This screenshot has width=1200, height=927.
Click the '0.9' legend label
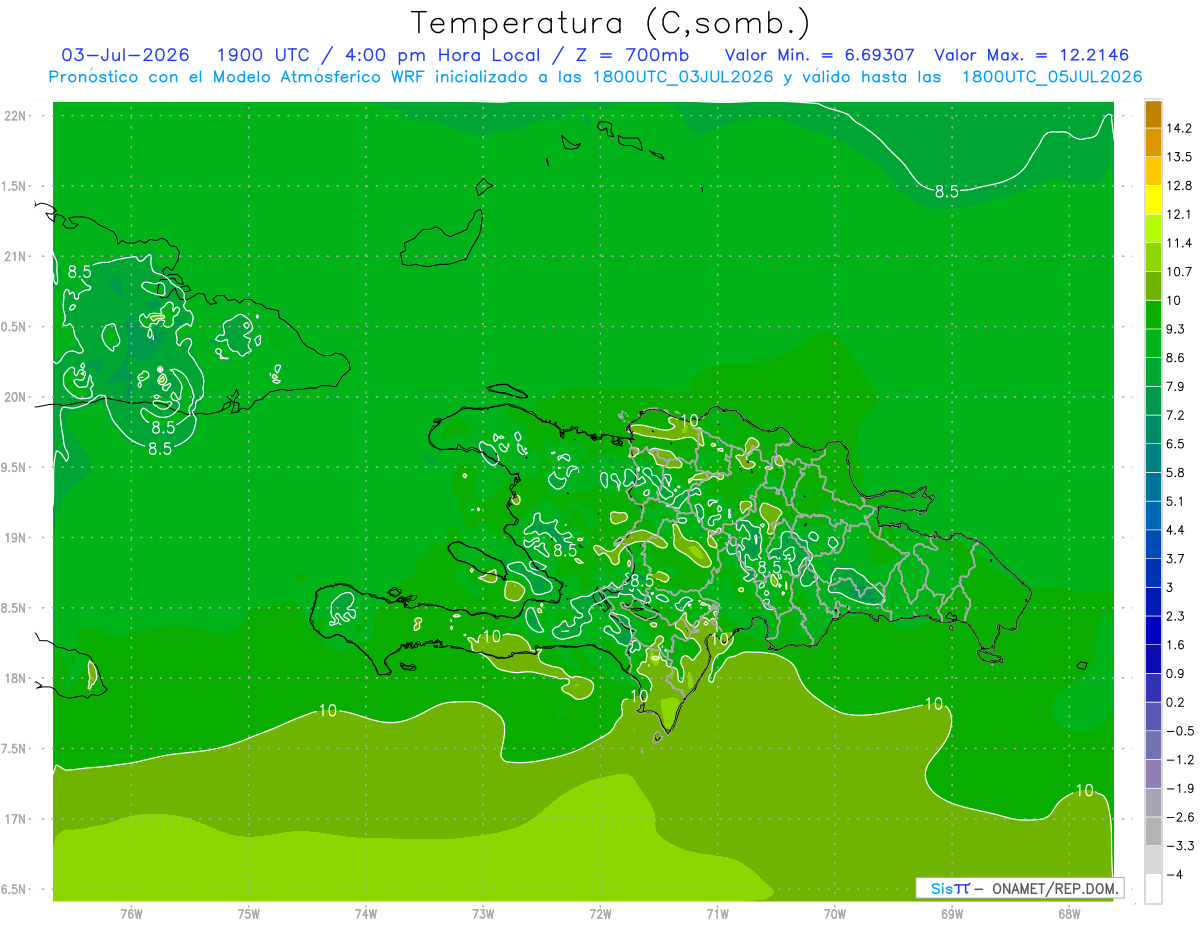pyautogui.click(x=1177, y=674)
